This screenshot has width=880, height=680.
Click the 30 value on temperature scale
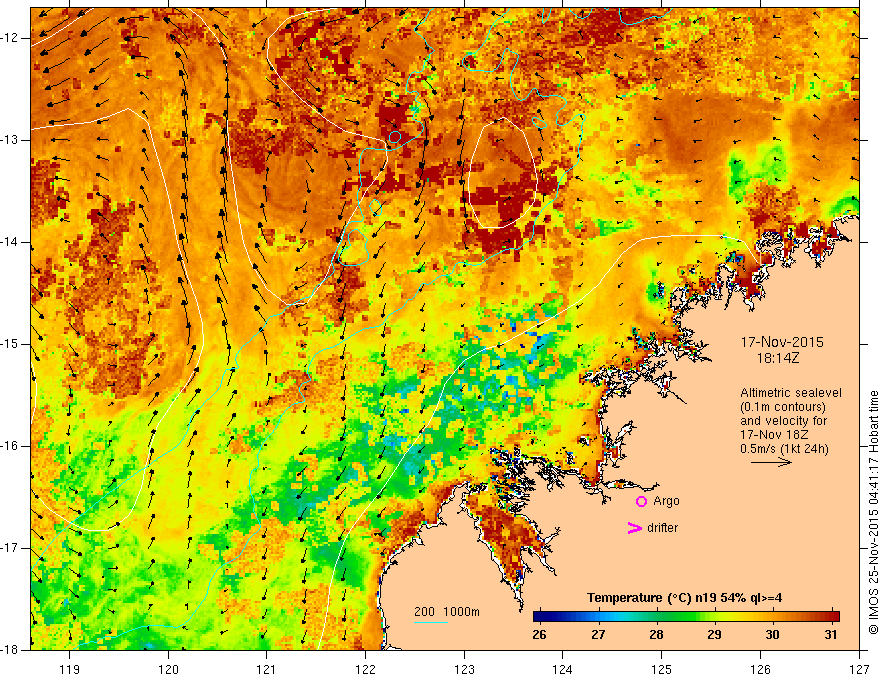tap(772, 635)
